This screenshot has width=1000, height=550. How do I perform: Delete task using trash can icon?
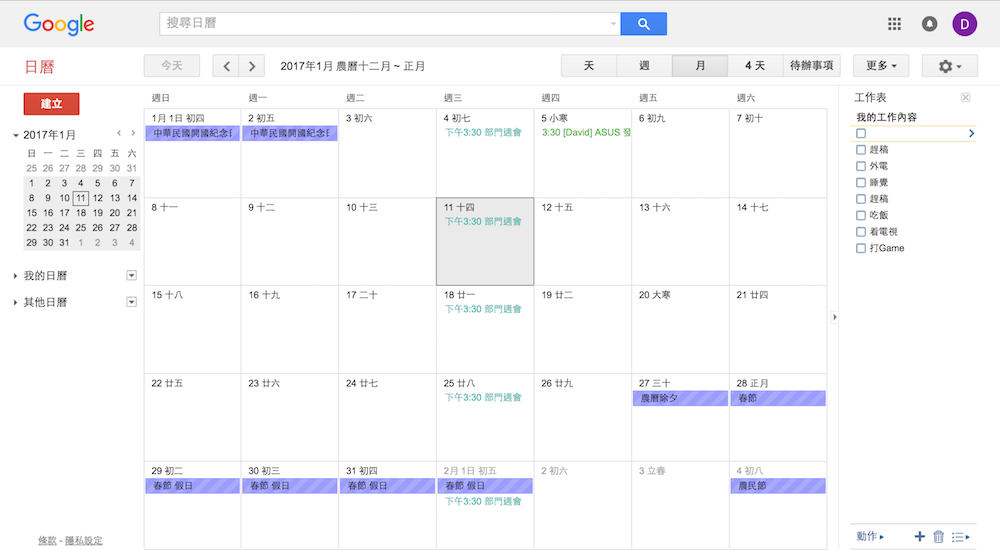pyautogui.click(x=938, y=537)
